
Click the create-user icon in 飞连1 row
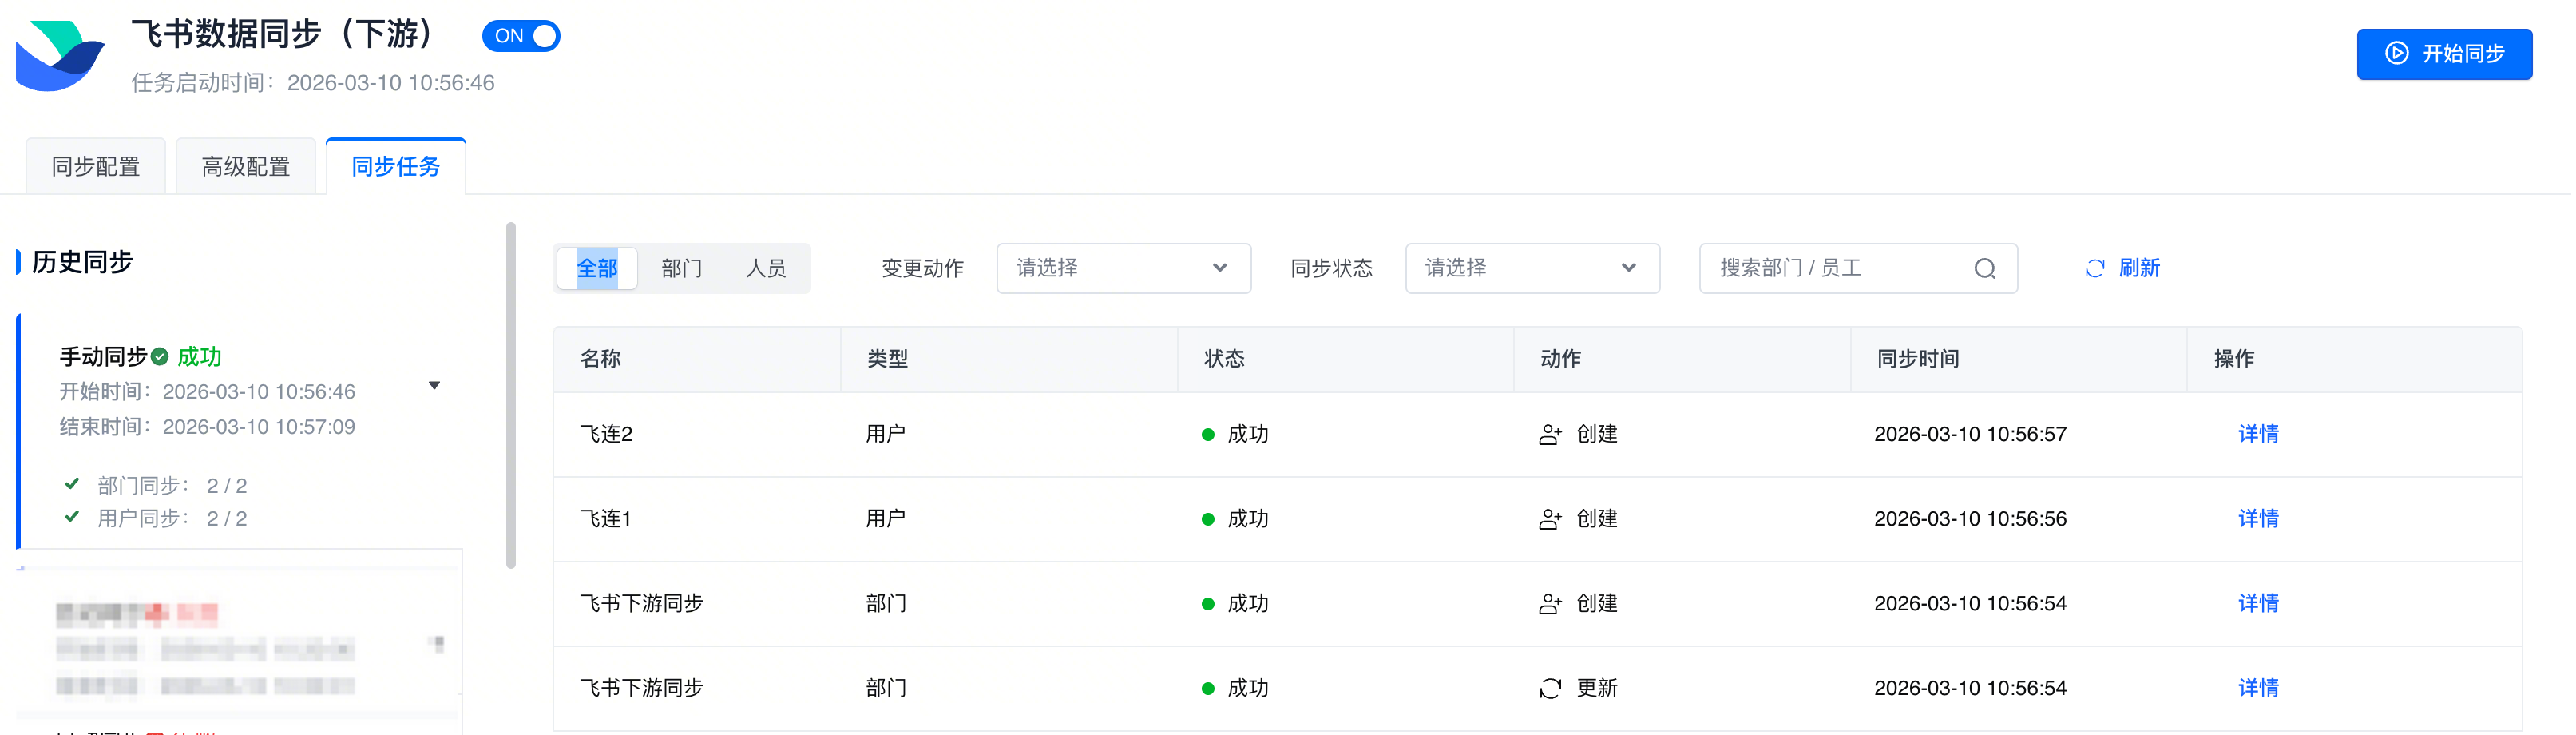click(1549, 520)
